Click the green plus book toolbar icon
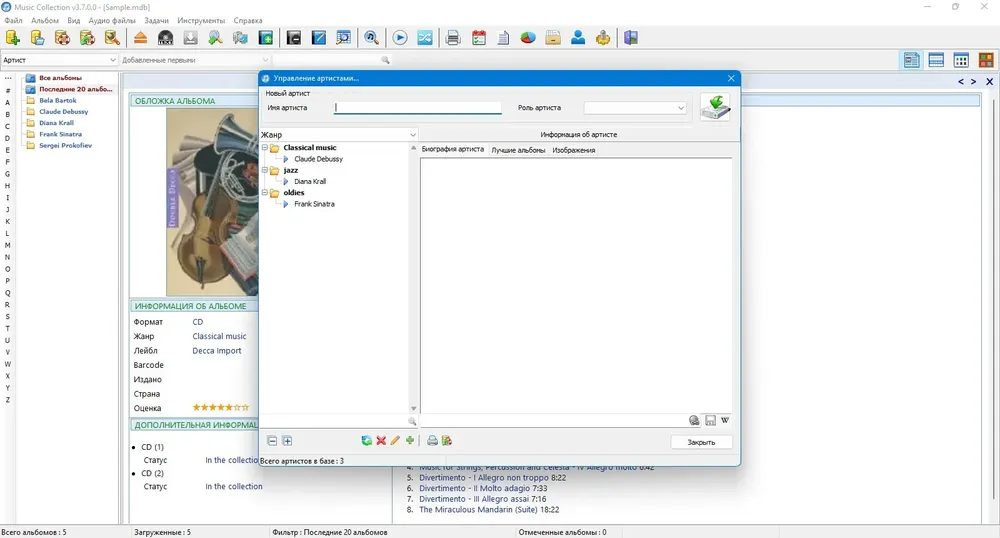Screen dimensions: 1000x538 [x=265, y=38]
